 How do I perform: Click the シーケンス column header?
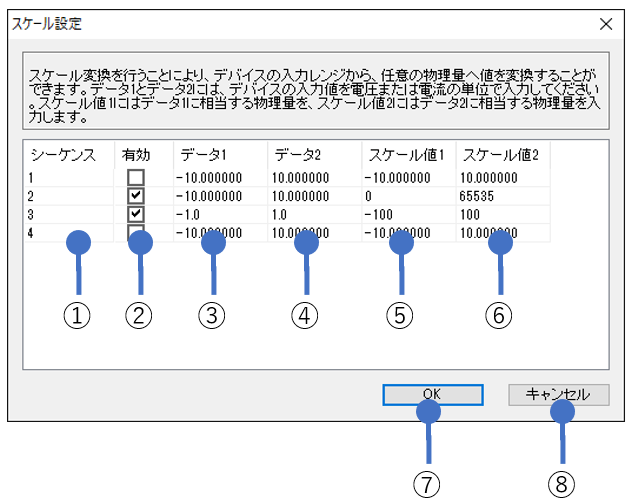(63, 154)
